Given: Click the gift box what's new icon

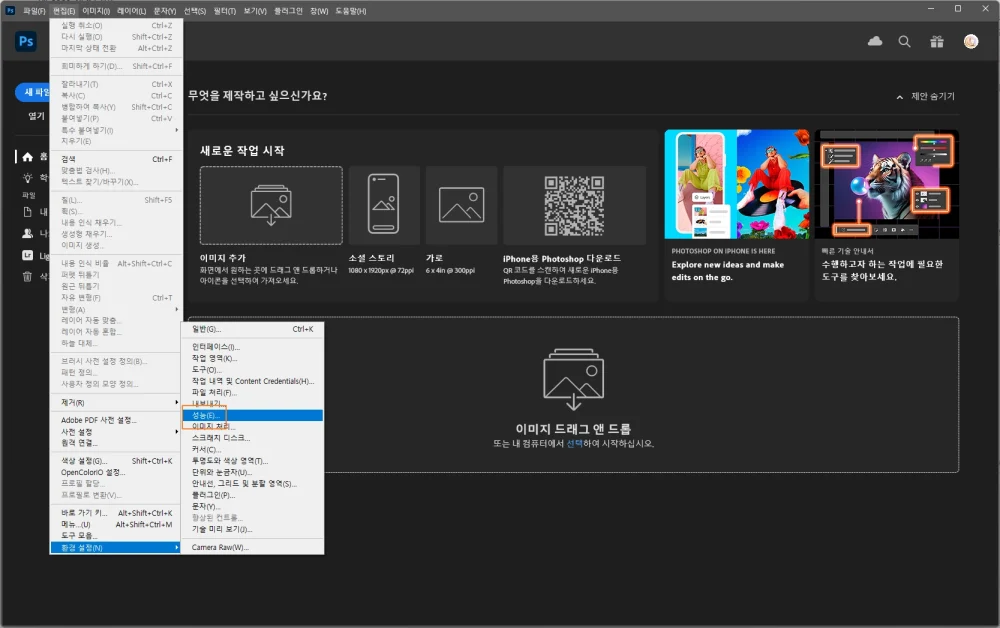Looking at the screenshot, I should pyautogui.click(x=936, y=41).
